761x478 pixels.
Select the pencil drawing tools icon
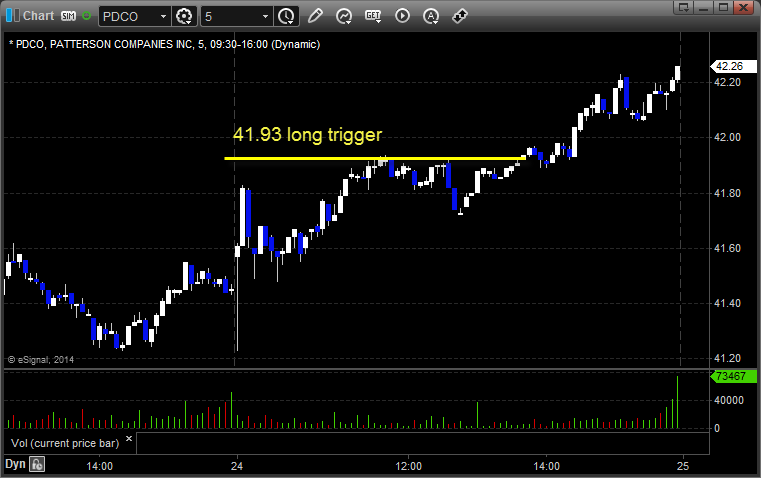click(x=315, y=16)
